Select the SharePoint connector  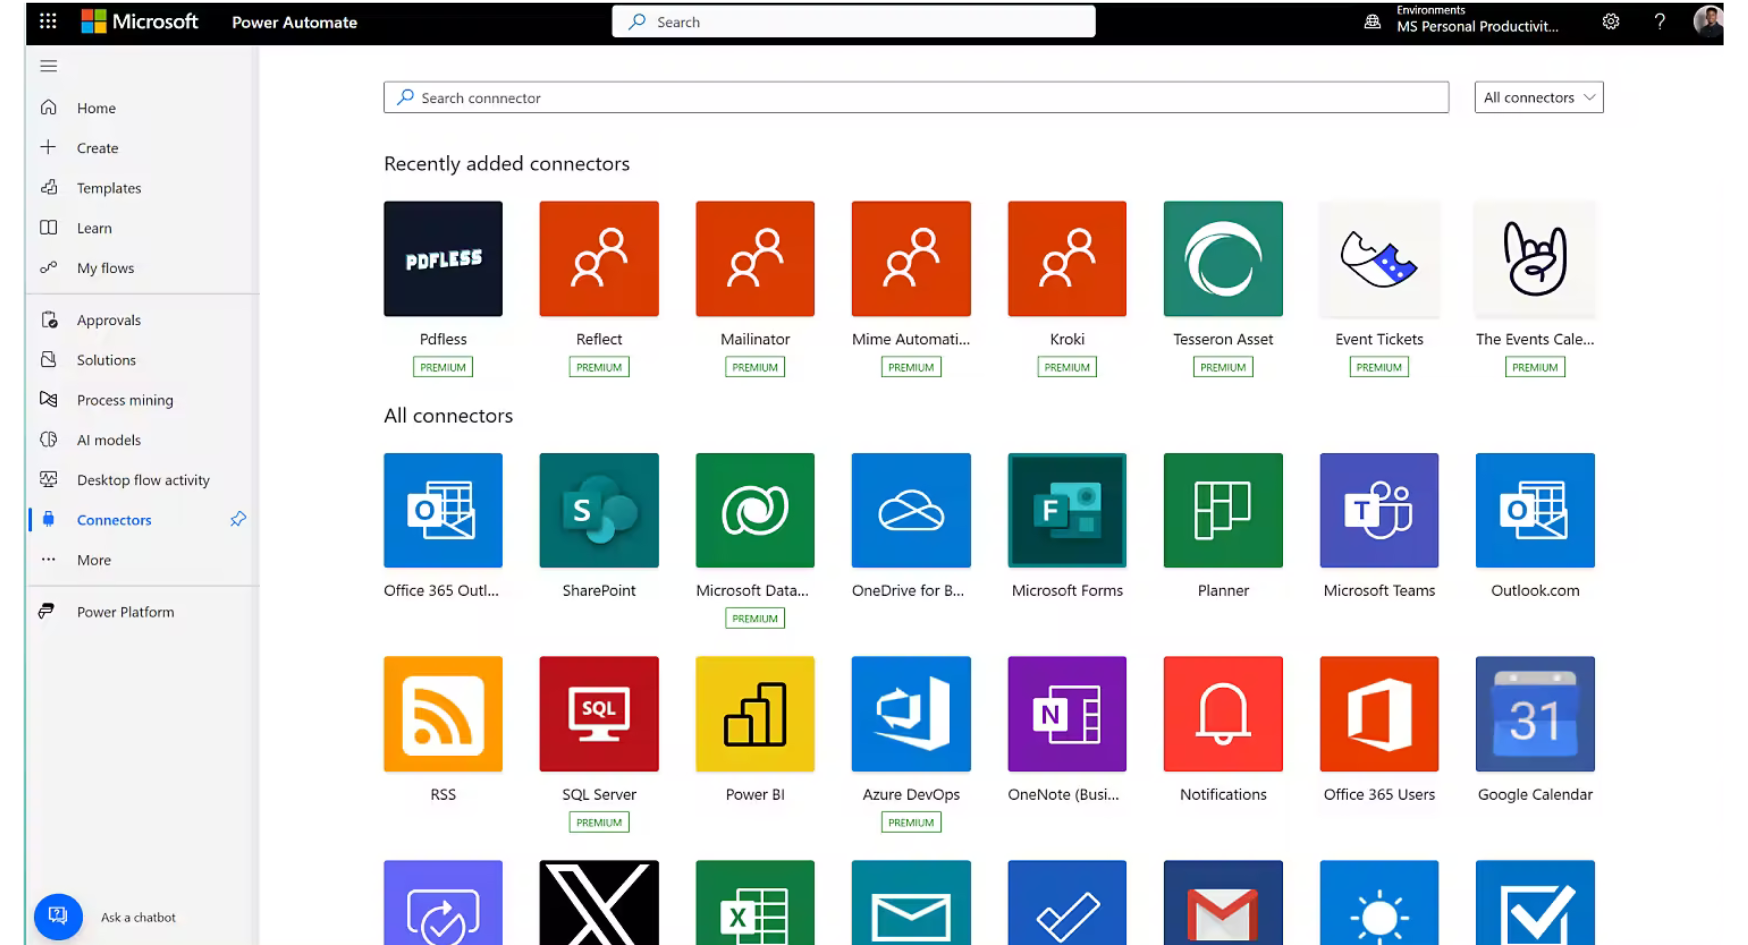coord(599,510)
